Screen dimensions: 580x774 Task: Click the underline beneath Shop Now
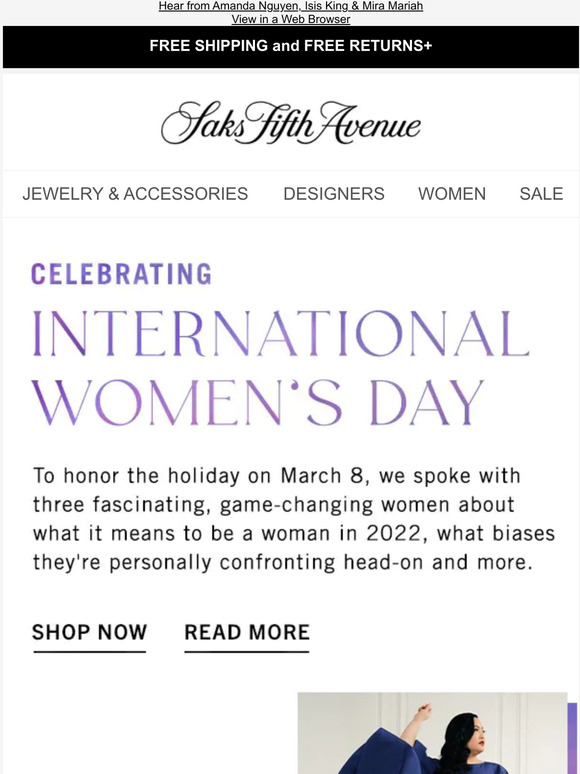tap(89, 652)
